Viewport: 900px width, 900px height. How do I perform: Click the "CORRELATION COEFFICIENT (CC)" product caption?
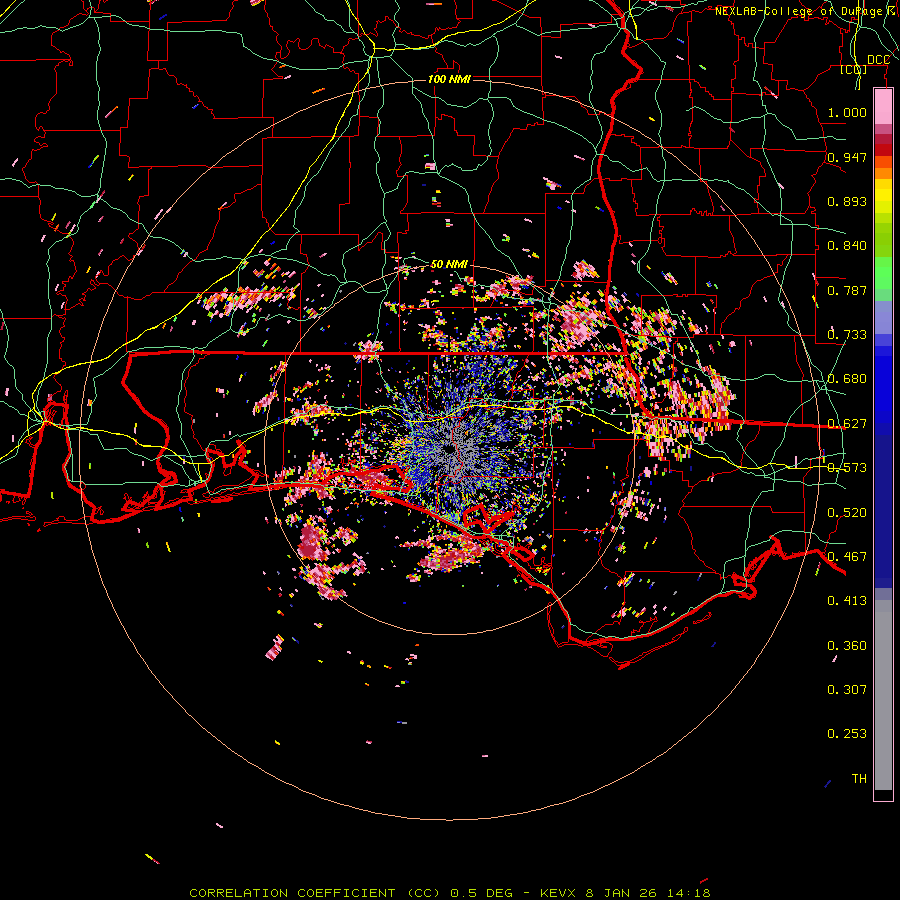pos(315,893)
